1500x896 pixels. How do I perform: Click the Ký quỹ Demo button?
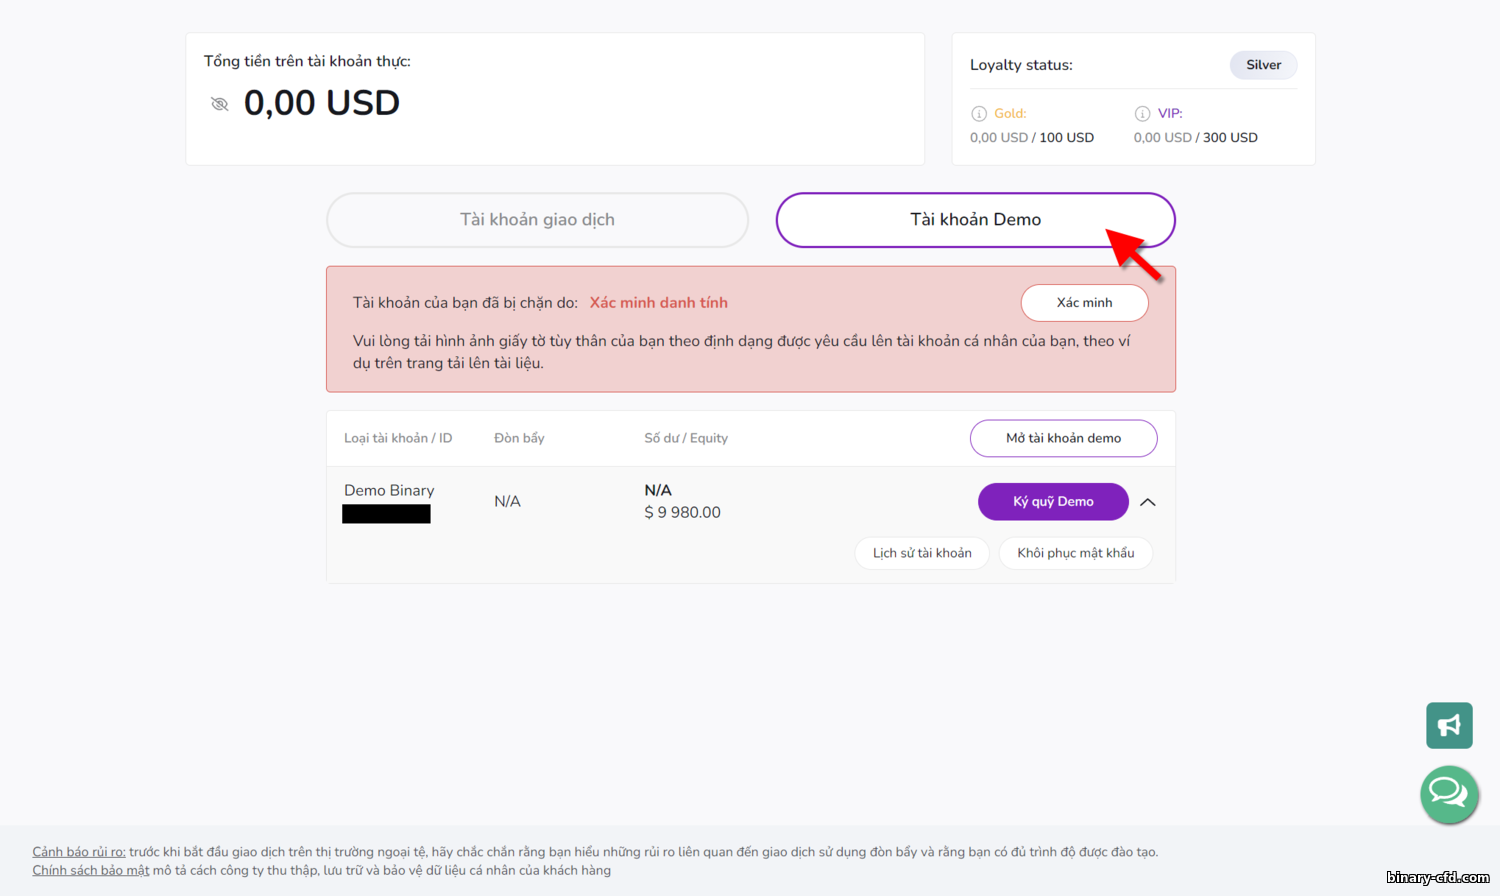pos(1053,502)
